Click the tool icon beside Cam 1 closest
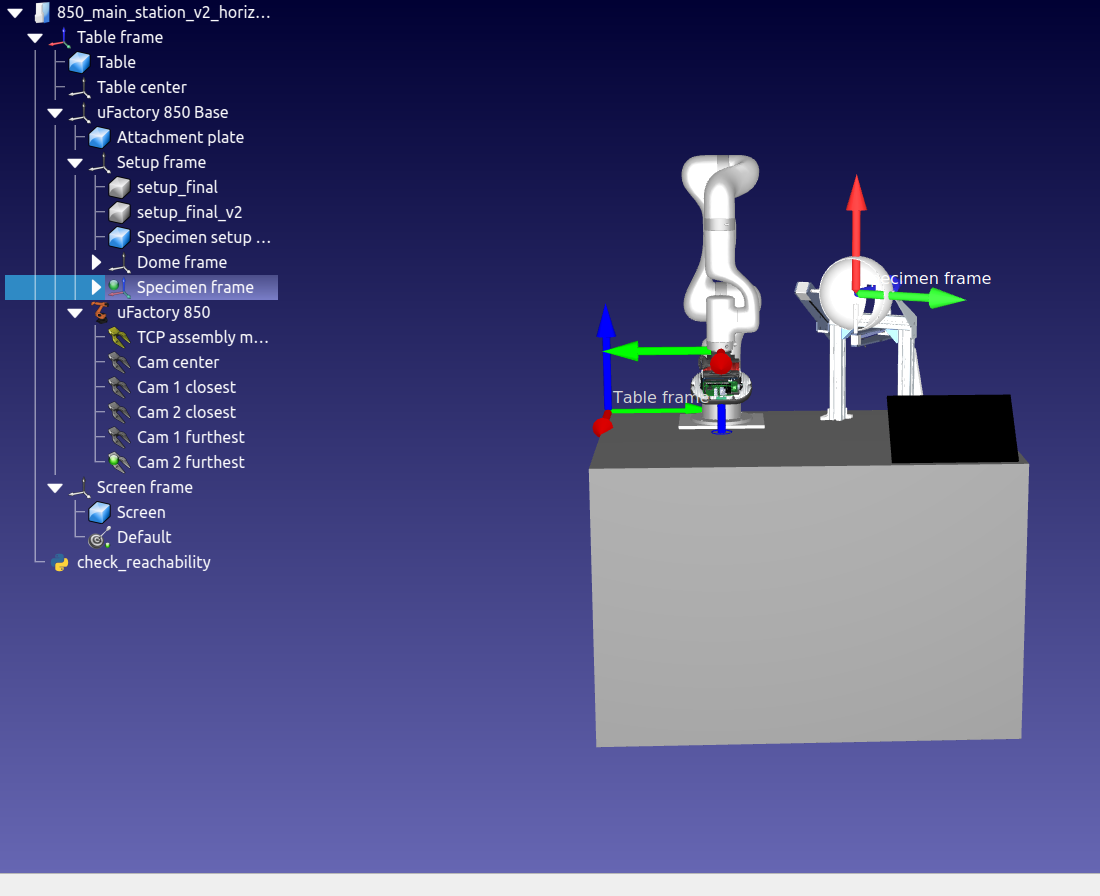The image size is (1100, 896). pos(119,387)
